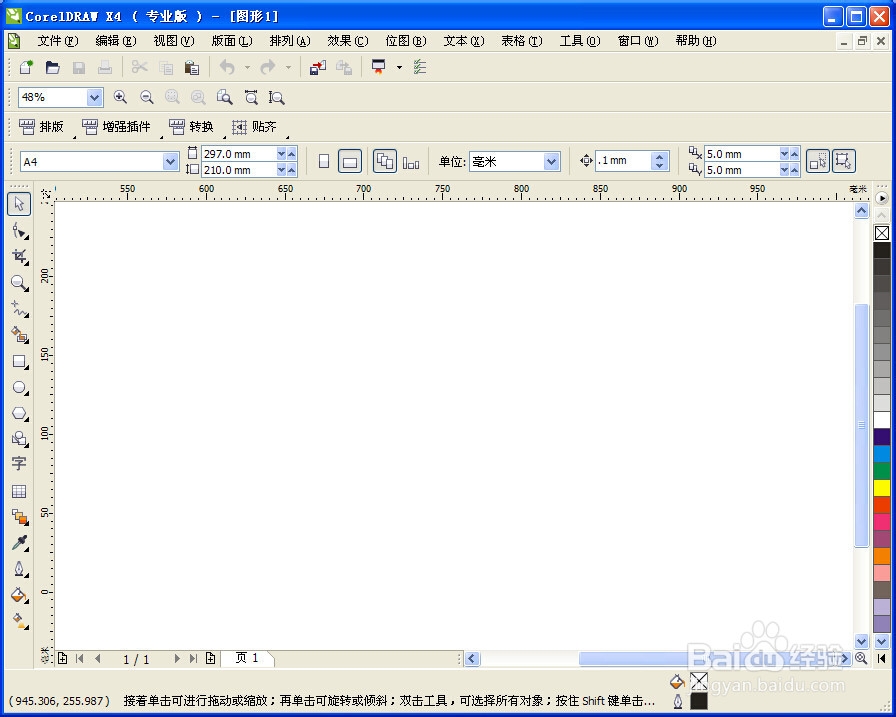Toggle apply layout to current page only
Viewport: 896px width, 717px height.
point(411,163)
